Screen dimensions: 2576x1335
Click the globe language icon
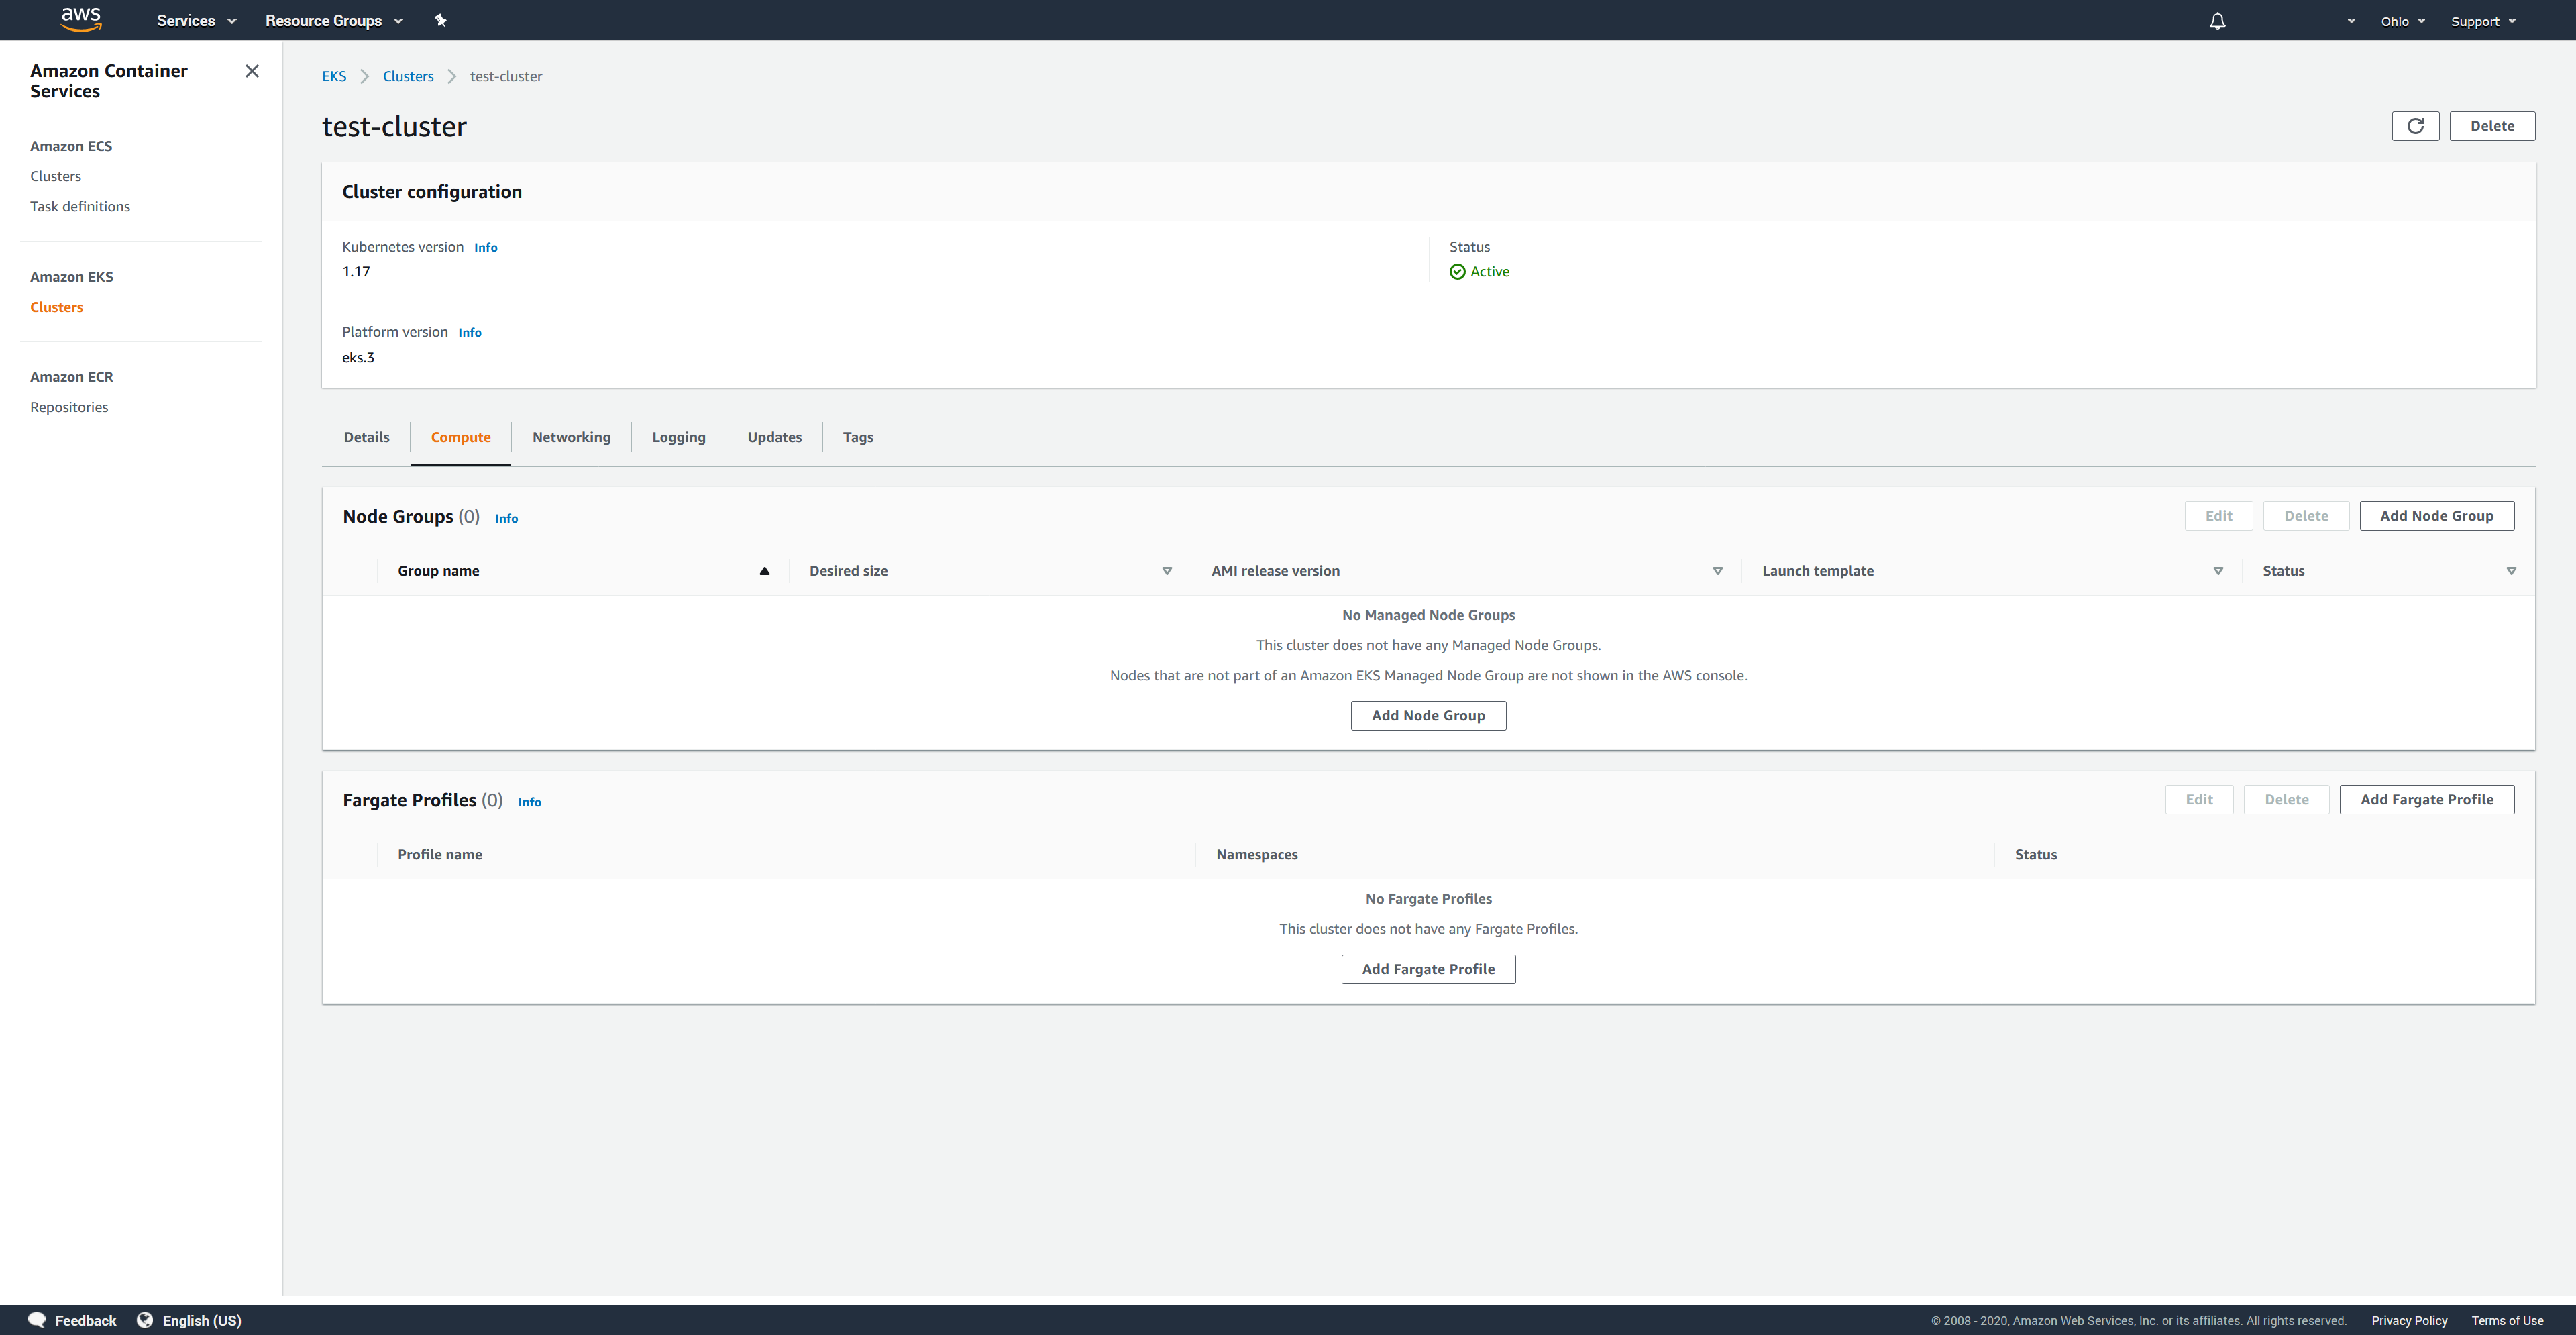145,1320
